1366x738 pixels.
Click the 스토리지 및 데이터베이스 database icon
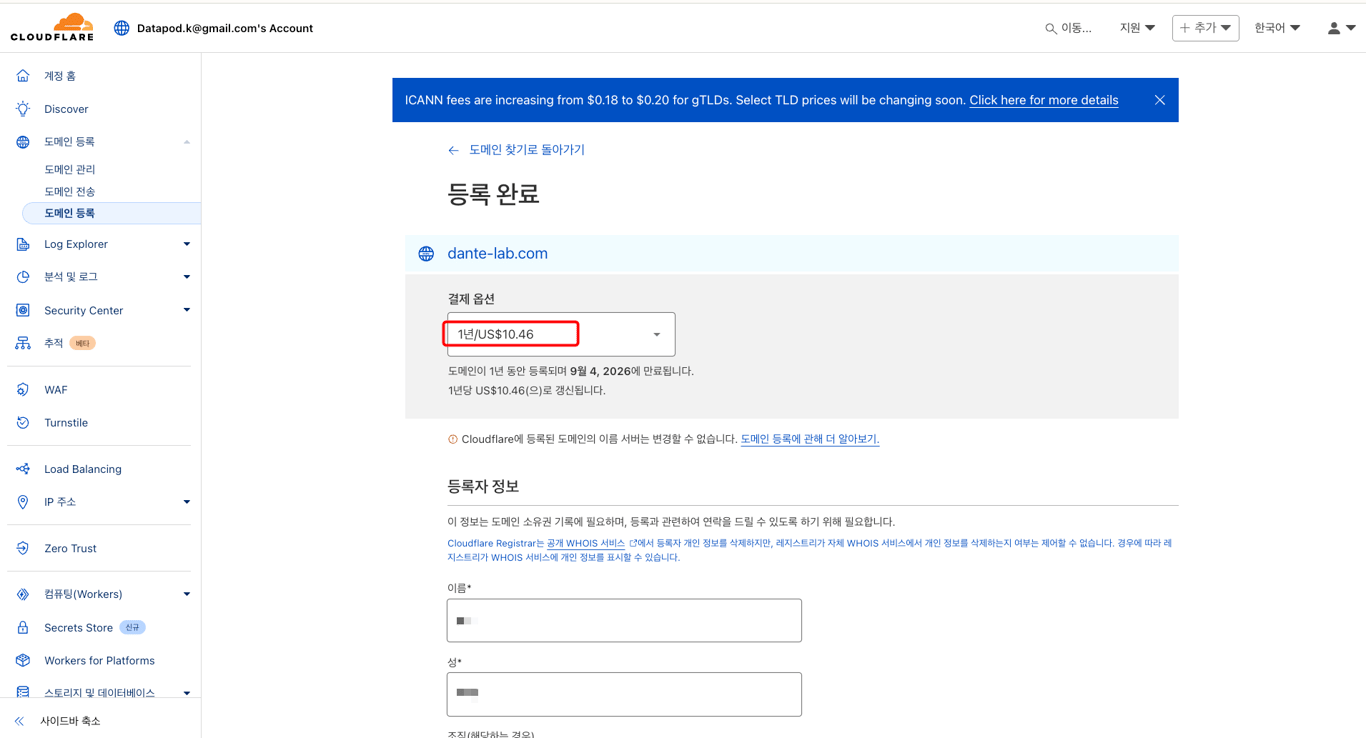tap(23, 693)
